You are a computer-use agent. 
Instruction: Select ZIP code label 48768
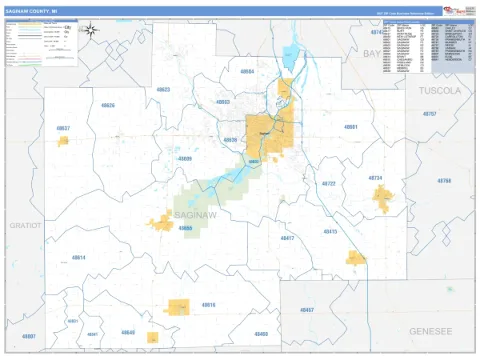point(444,181)
